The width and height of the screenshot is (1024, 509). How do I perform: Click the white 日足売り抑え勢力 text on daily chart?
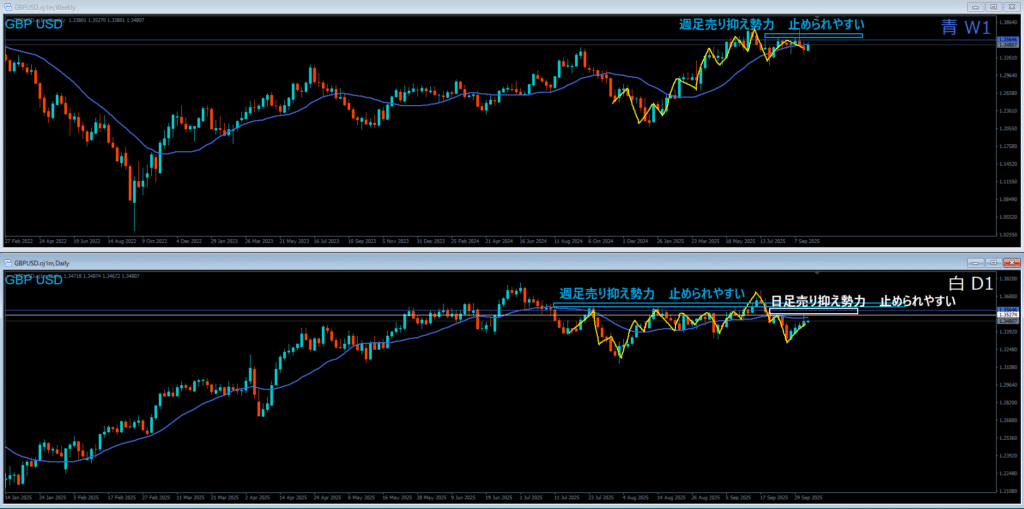click(817, 301)
